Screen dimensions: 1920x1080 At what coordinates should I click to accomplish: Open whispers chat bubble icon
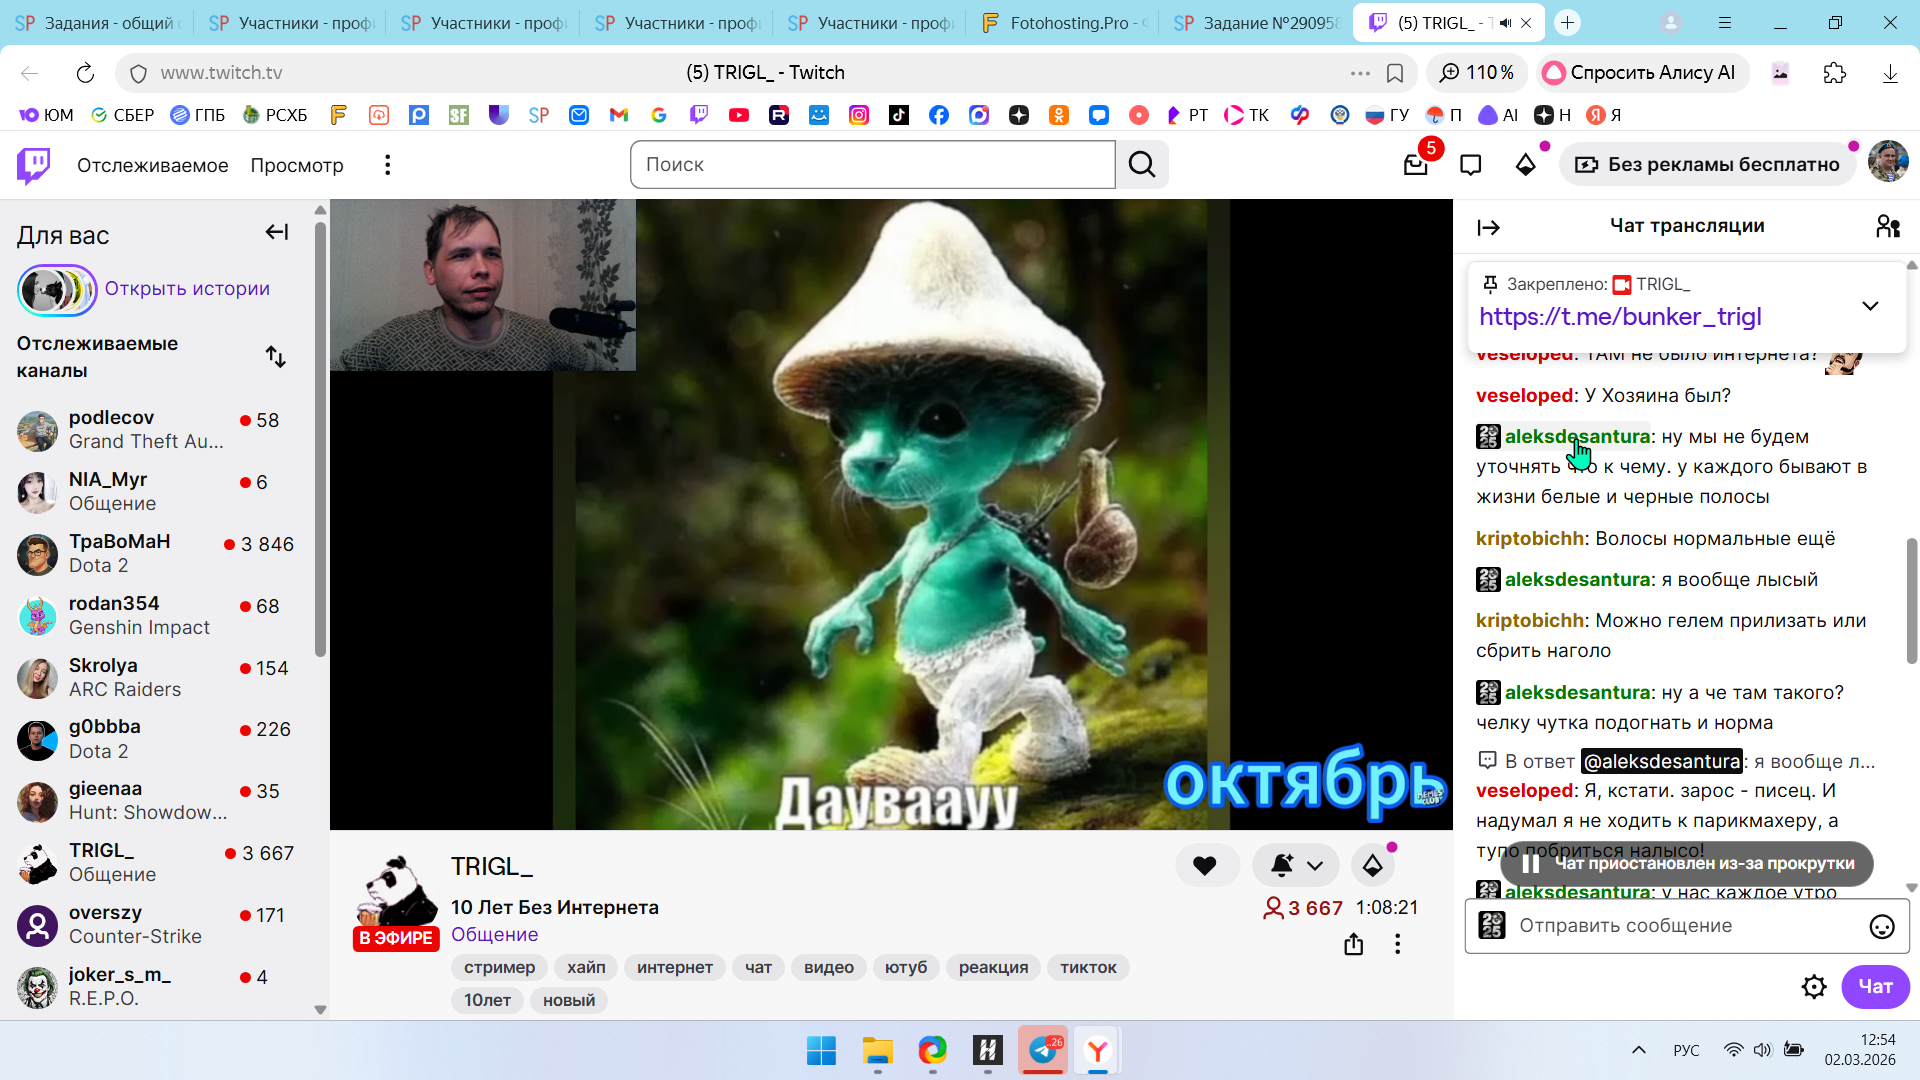coord(1470,165)
